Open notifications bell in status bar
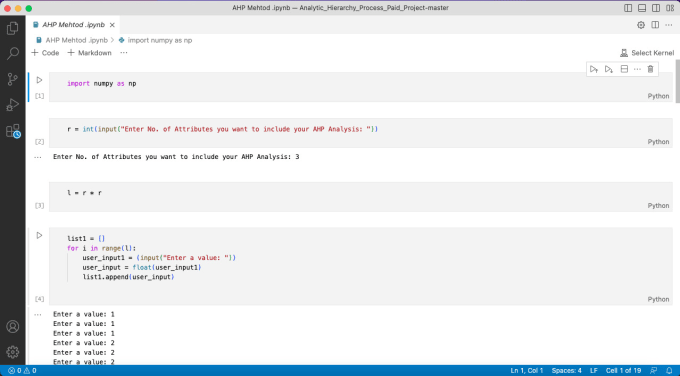Image resolution: width=680 pixels, height=376 pixels. [669, 371]
